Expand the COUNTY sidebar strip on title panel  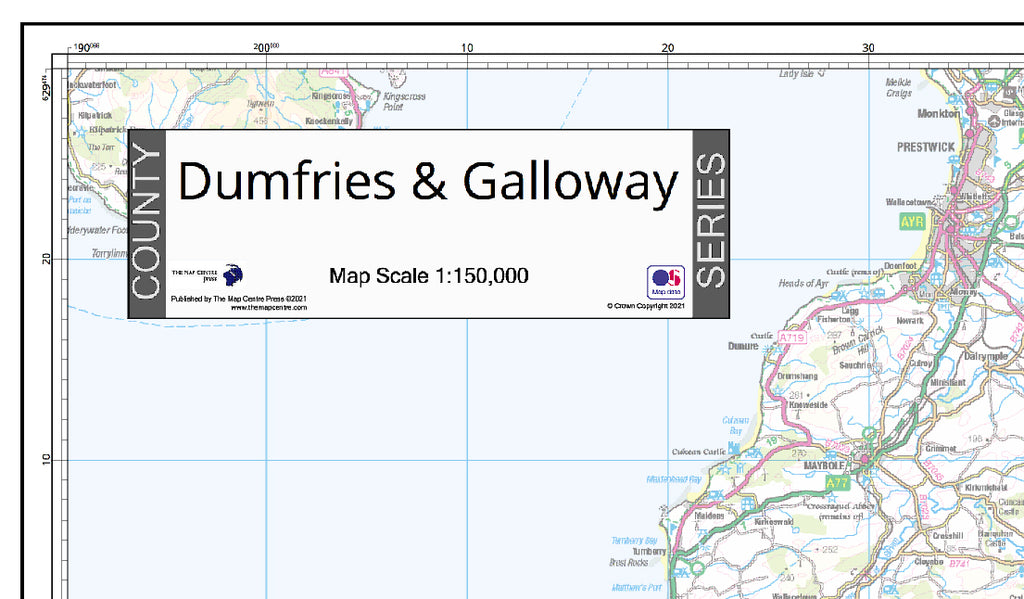click(x=146, y=222)
